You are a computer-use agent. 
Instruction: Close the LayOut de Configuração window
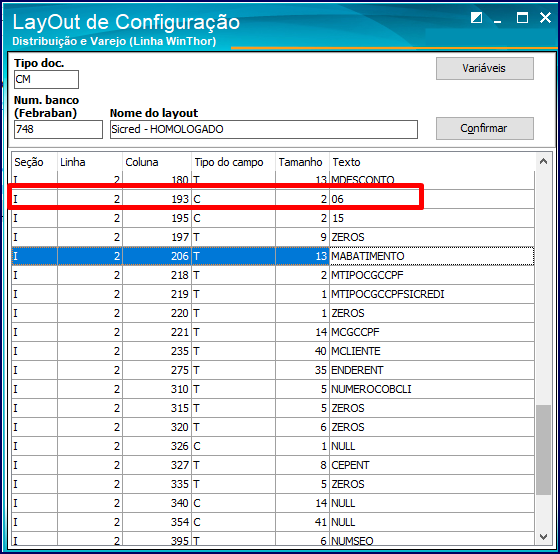coord(545,18)
